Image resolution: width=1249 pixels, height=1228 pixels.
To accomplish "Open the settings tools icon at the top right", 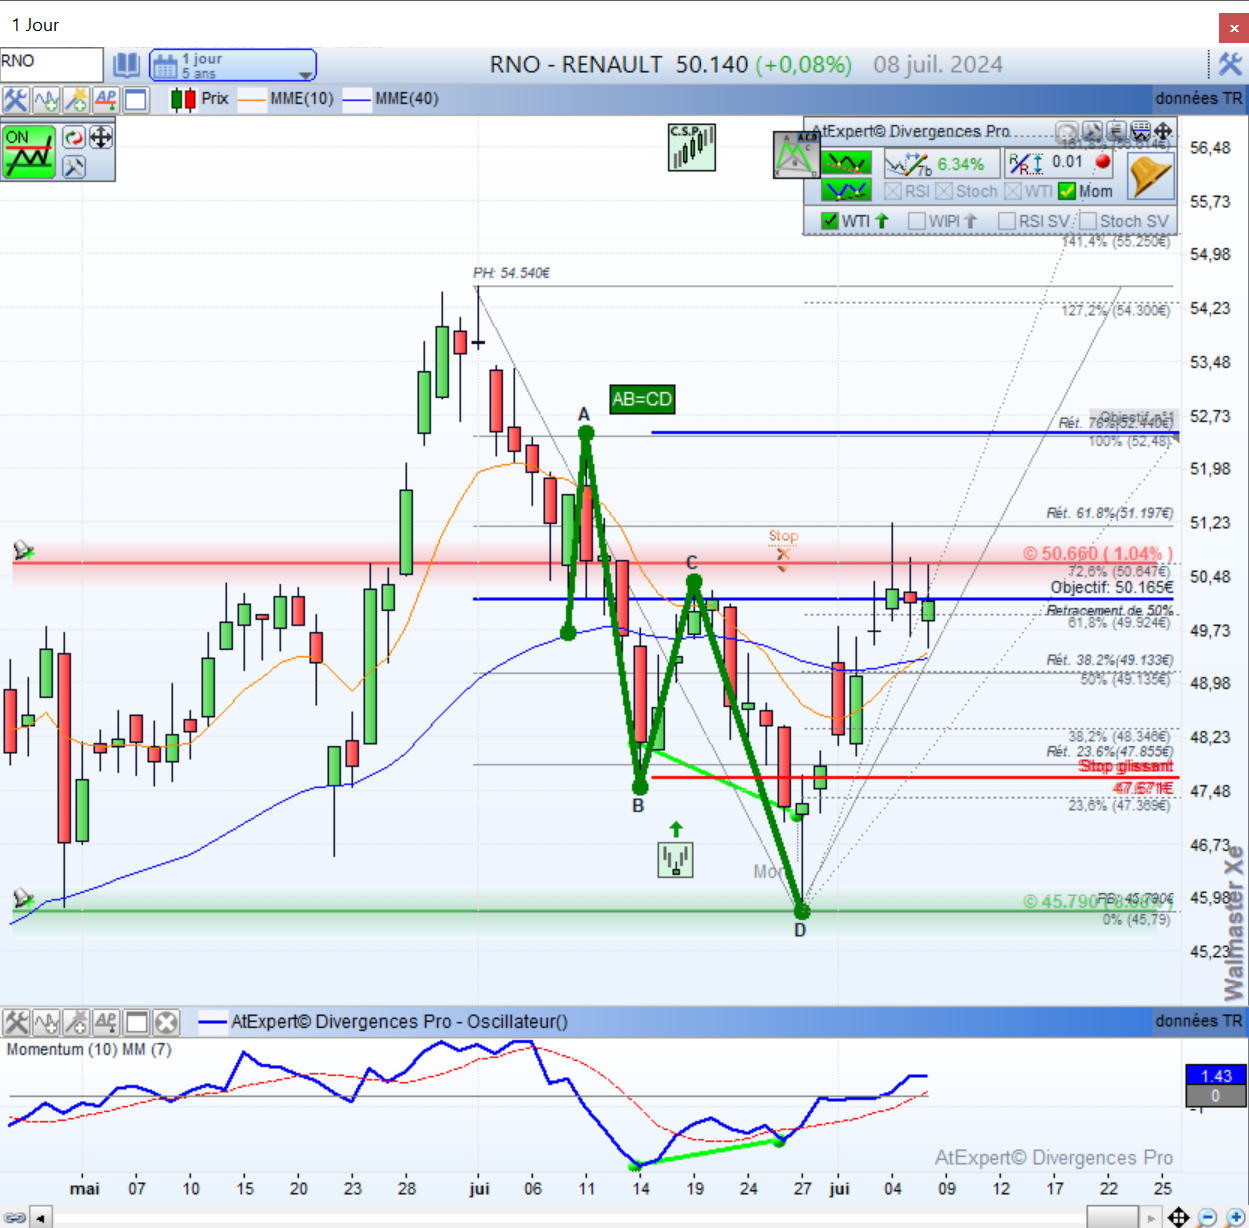I will pos(1230,65).
